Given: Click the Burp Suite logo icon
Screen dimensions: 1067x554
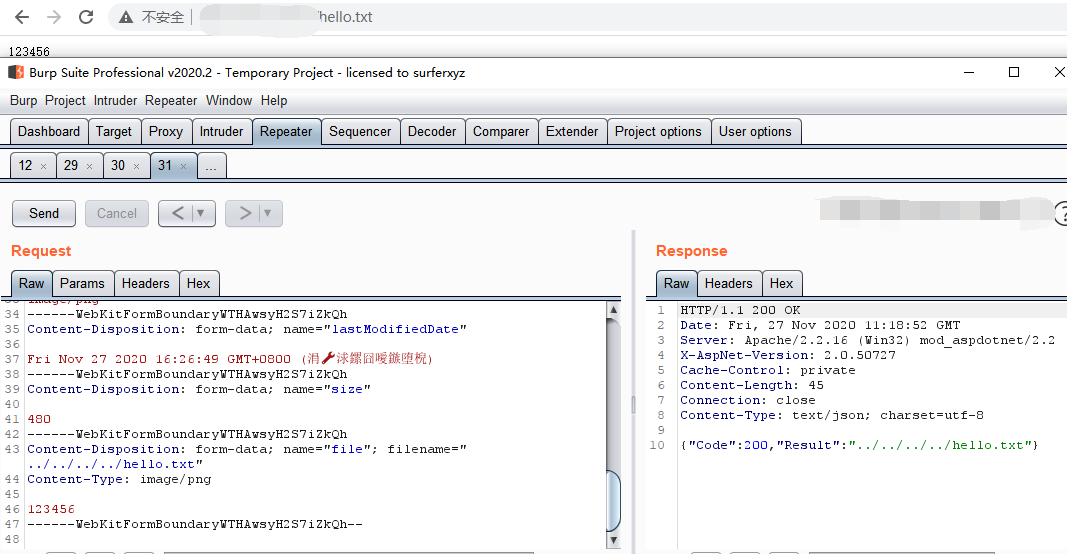Looking at the screenshot, I should tap(16, 72).
